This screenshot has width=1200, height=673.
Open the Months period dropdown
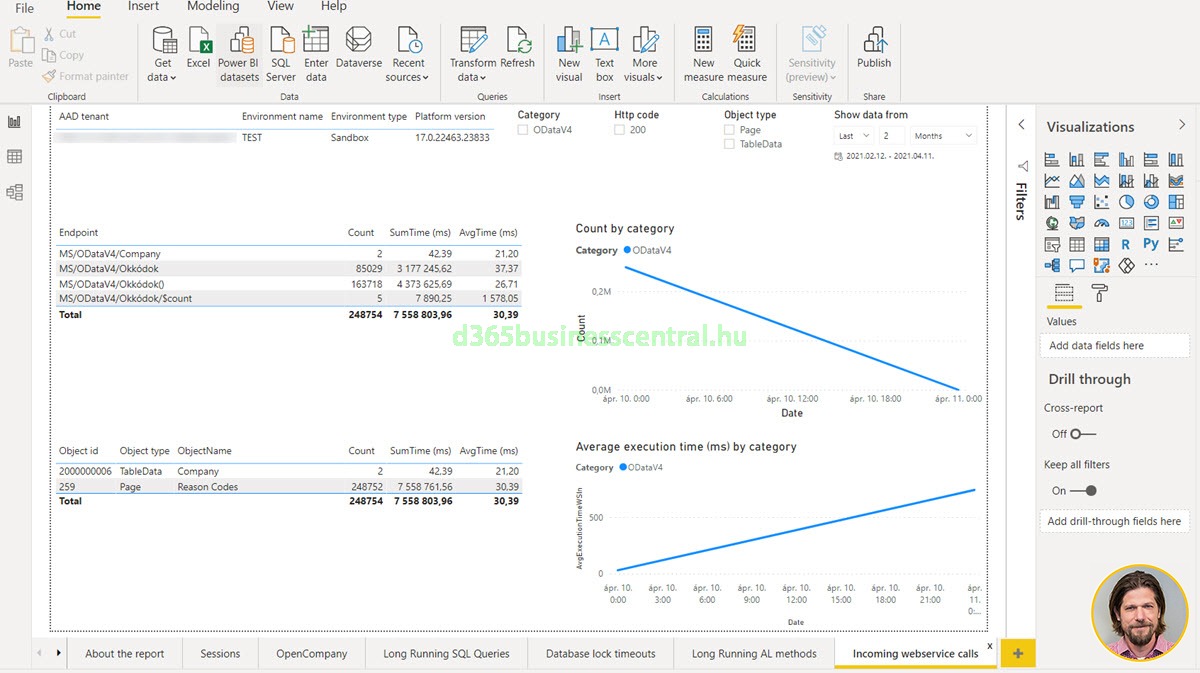click(942, 136)
